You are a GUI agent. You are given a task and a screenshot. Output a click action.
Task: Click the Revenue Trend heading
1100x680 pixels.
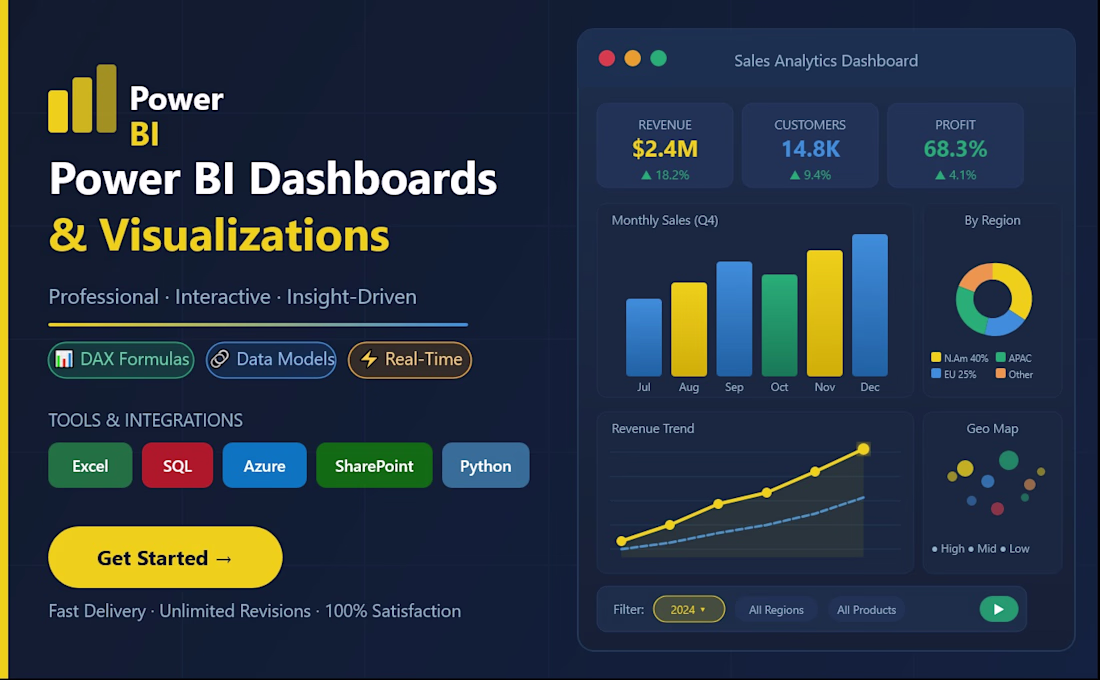click(x=652, y=428)
